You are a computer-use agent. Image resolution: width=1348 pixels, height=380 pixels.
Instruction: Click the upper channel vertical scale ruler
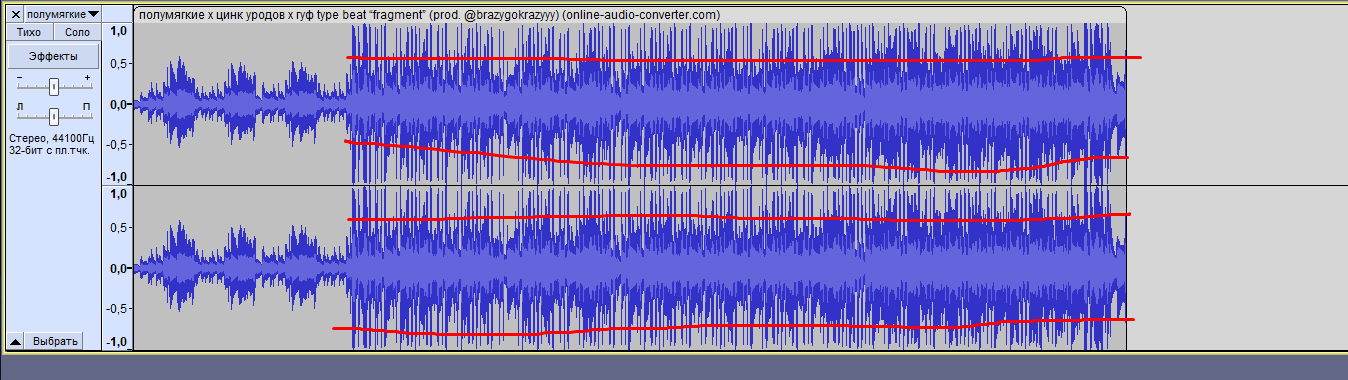tap(118, 104)
